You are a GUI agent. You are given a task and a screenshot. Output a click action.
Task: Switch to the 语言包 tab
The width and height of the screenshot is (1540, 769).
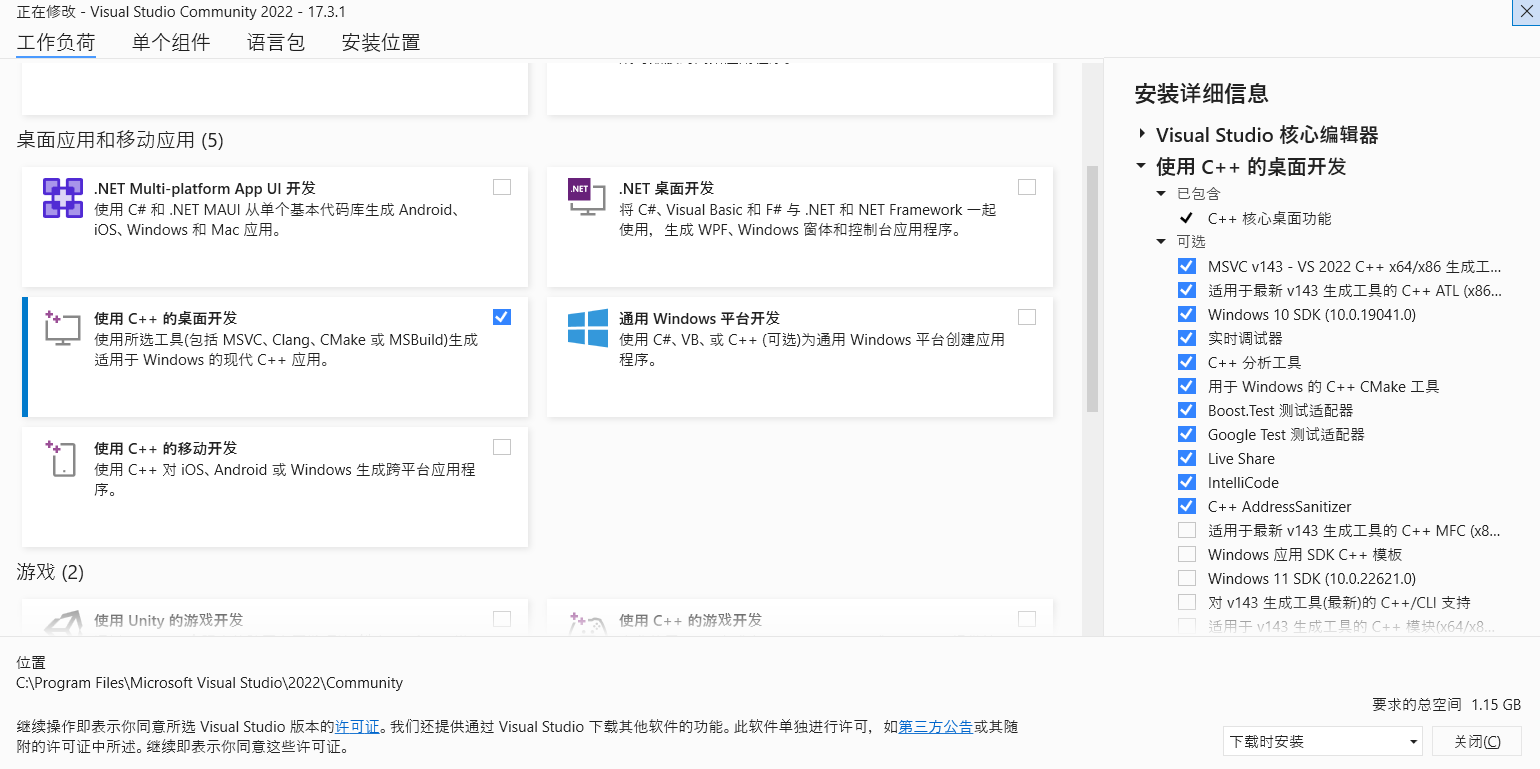[x=276, y=42]
